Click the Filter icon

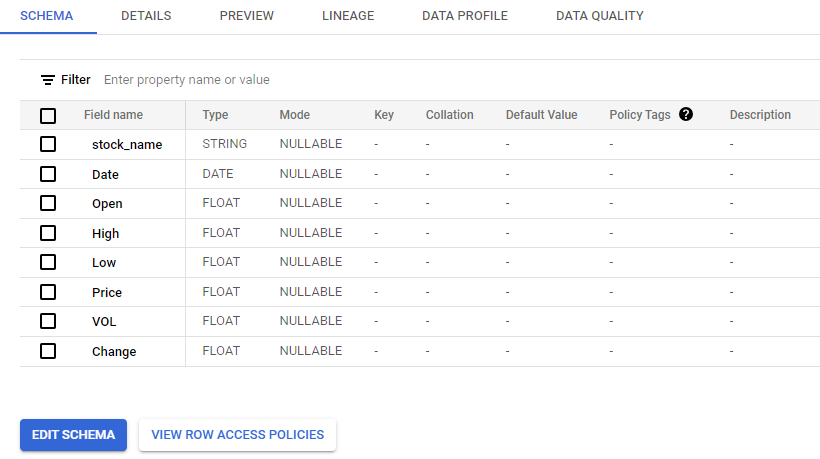click(47, 80)
